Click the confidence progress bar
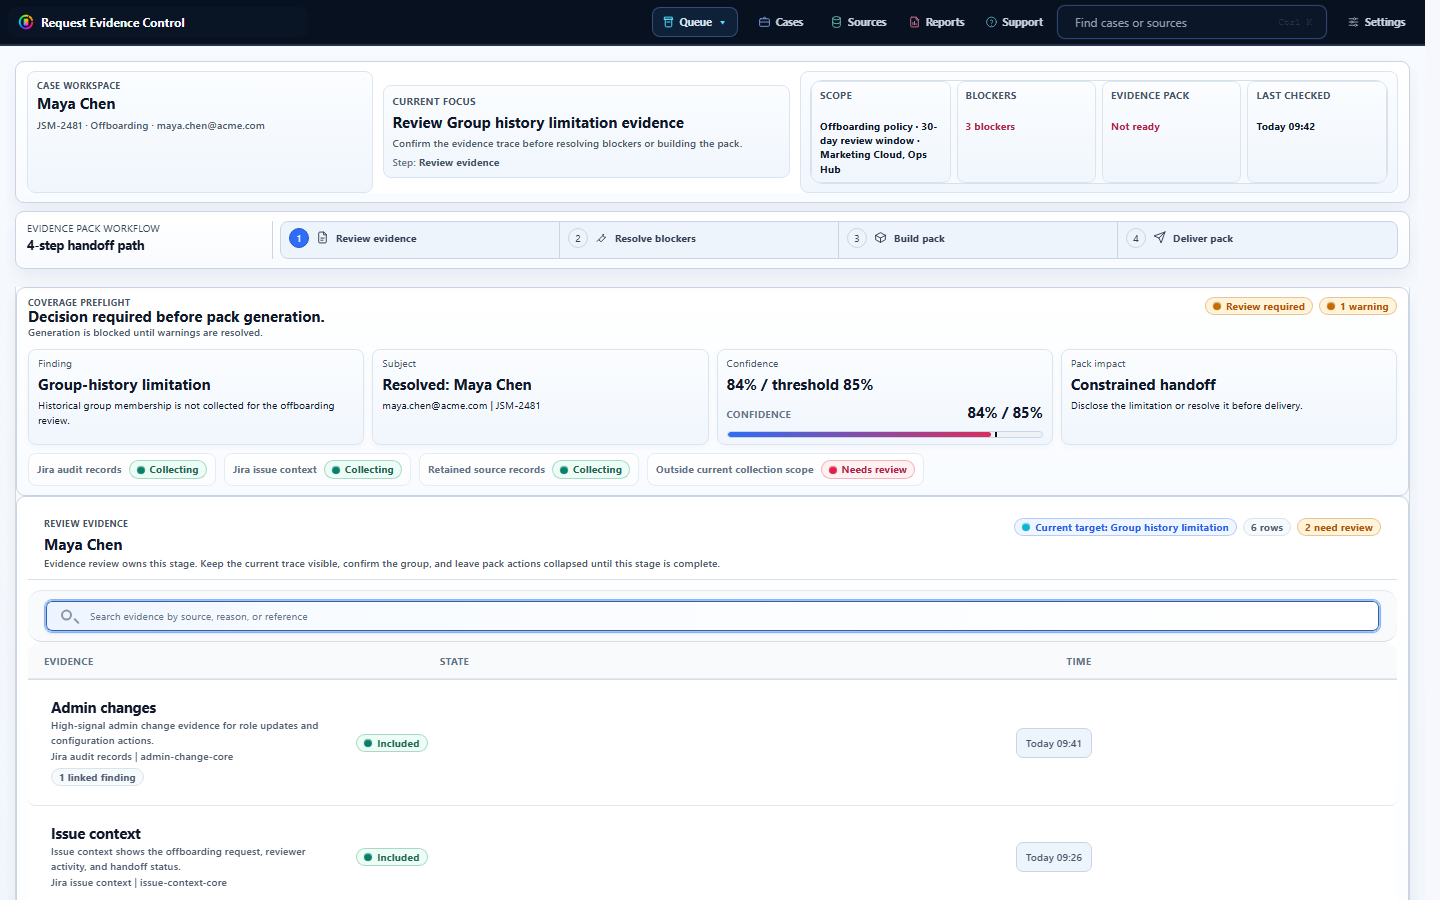The image size is (1440, 900). 884,435
